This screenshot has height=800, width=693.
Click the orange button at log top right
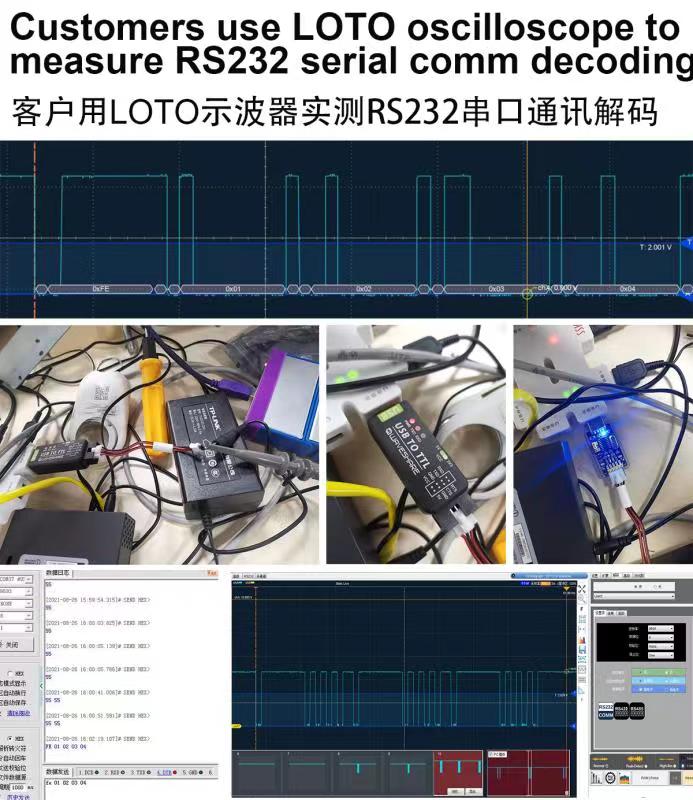[212, 573]
